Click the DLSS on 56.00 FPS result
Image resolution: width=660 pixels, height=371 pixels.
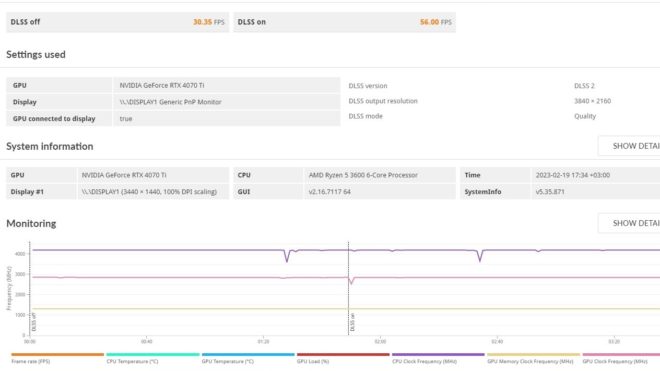point(344,22)
